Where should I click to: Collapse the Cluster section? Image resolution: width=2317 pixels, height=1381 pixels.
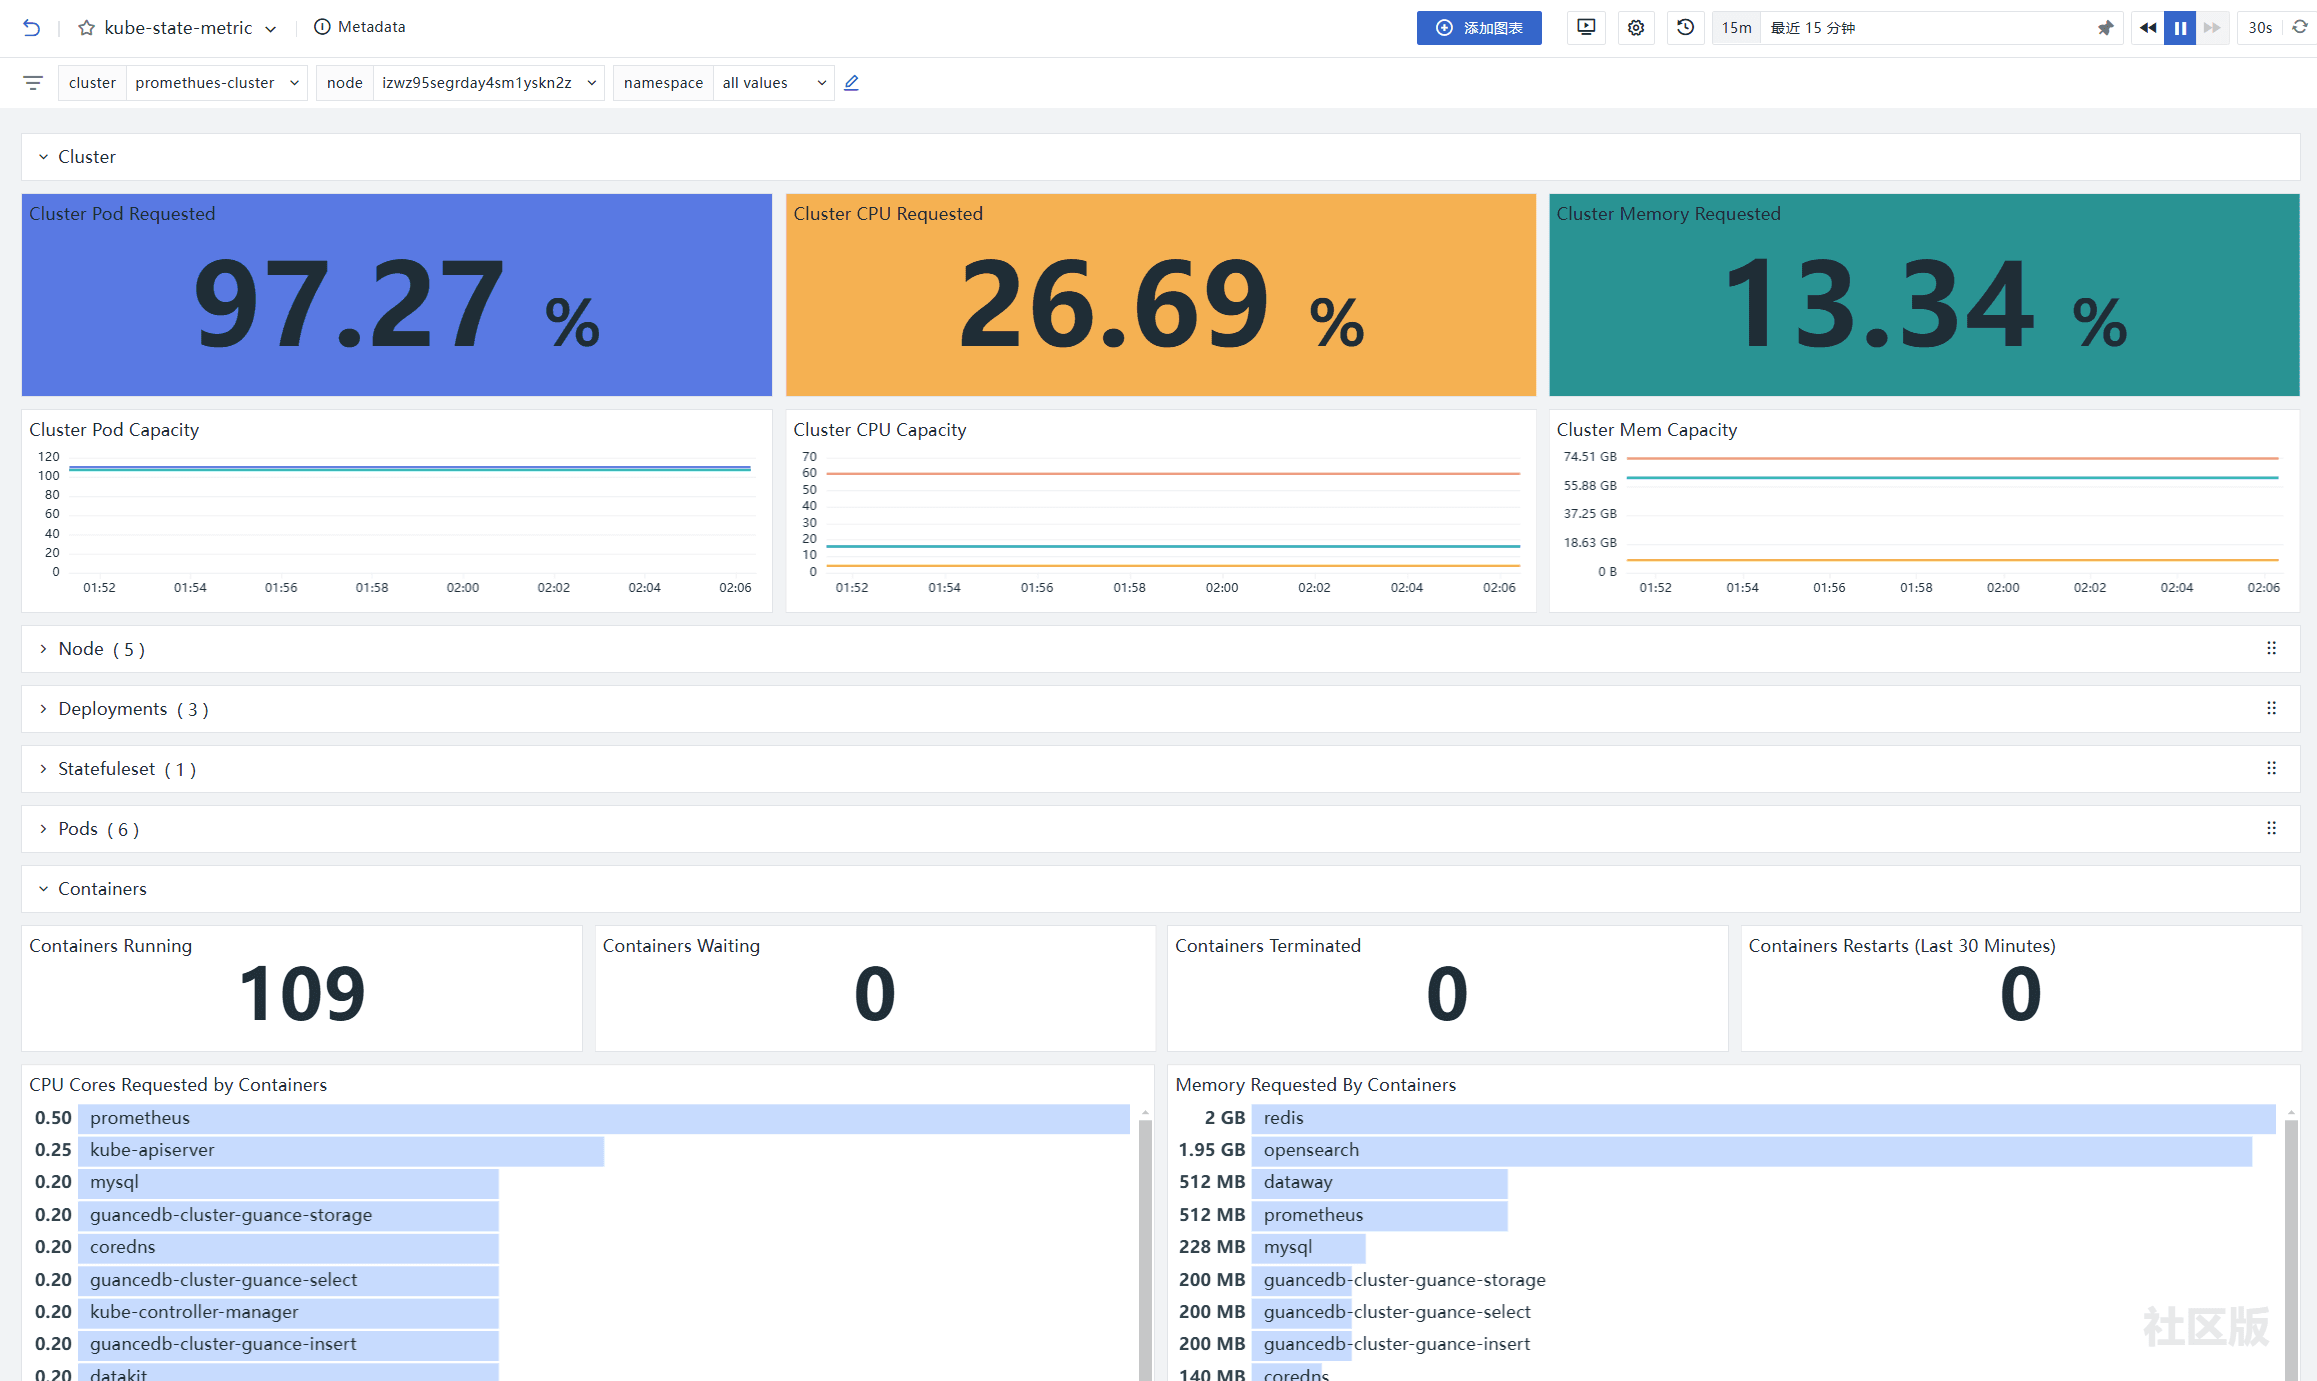(43, 157)
